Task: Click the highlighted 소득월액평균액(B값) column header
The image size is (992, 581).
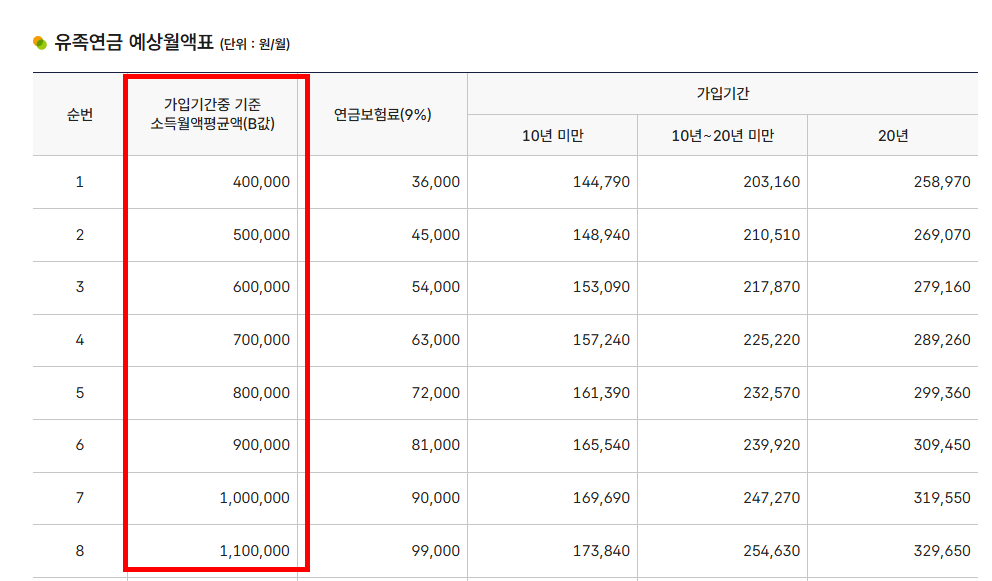Action: (215, 114)
